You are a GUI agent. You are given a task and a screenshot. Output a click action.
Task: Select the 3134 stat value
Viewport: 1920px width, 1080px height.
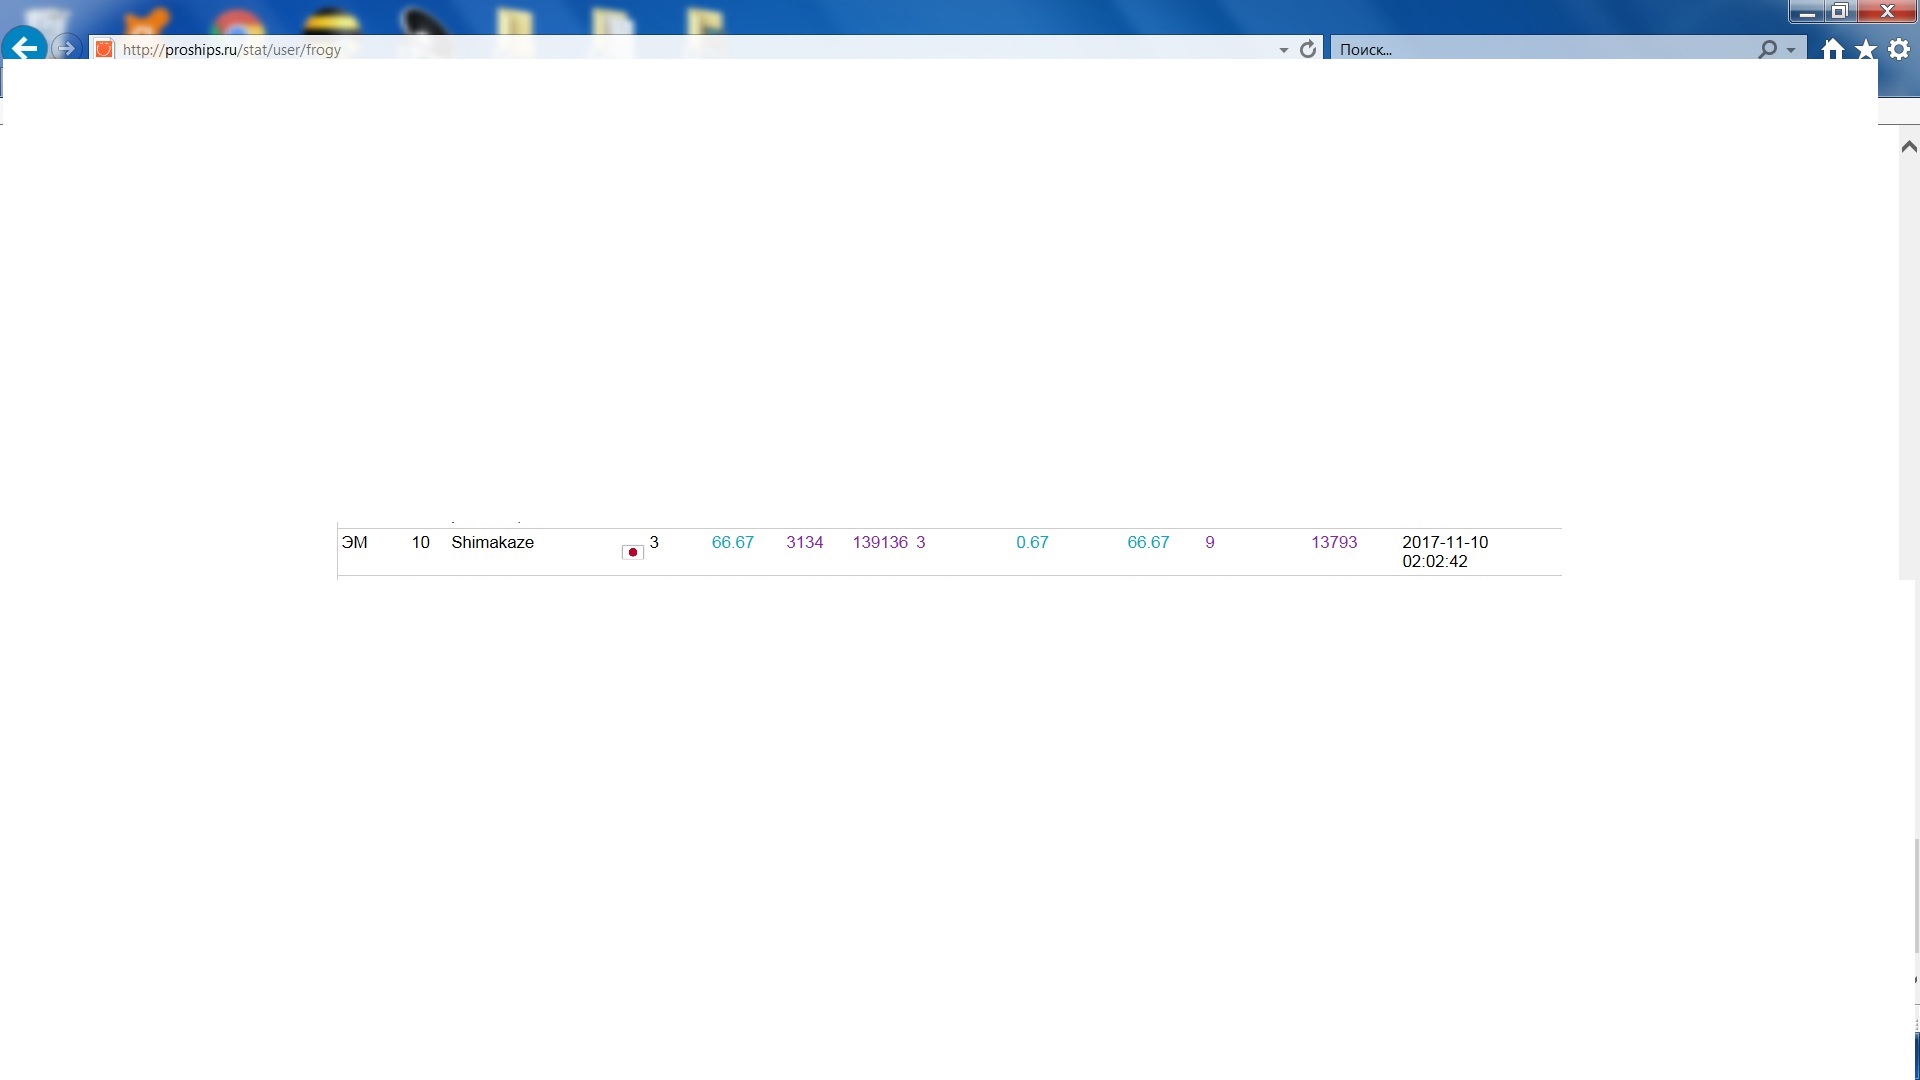click(x=804, y=543)
